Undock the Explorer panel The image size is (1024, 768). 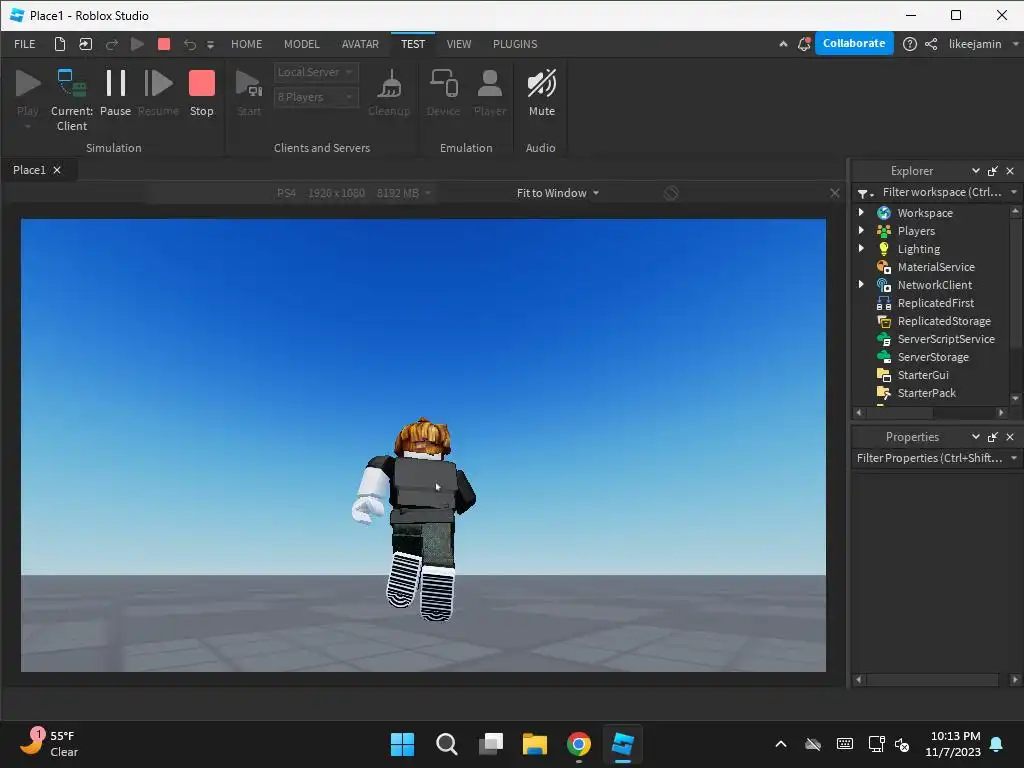coord(993,171)
